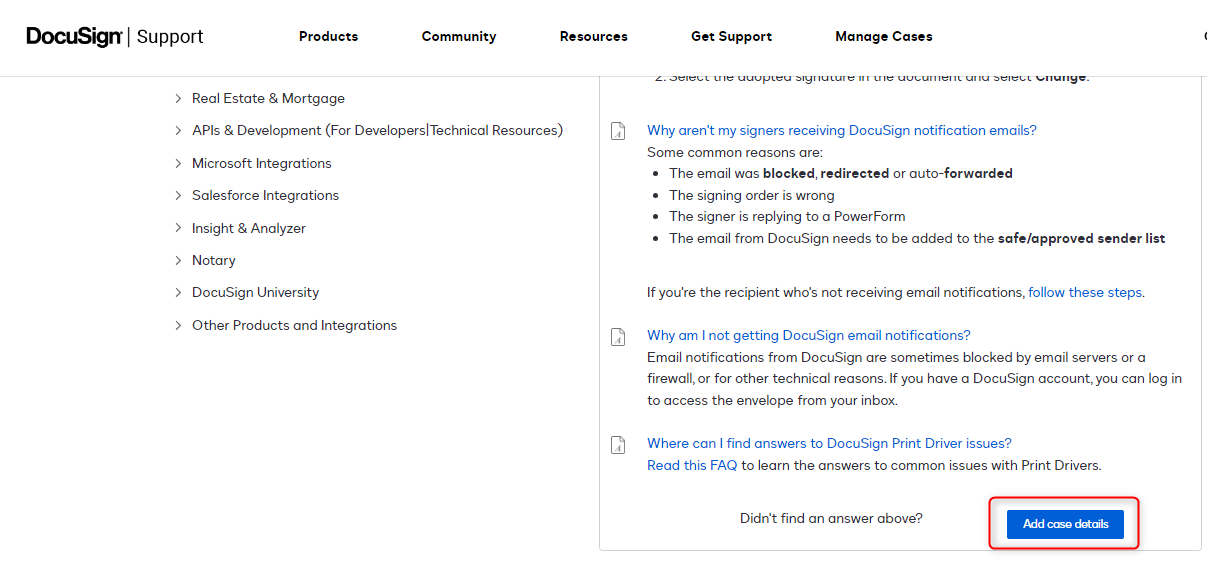This screenshot has height=588, width=1207.
Task: Click document icon beside email notifications article
Action: [x=618, y=336]
